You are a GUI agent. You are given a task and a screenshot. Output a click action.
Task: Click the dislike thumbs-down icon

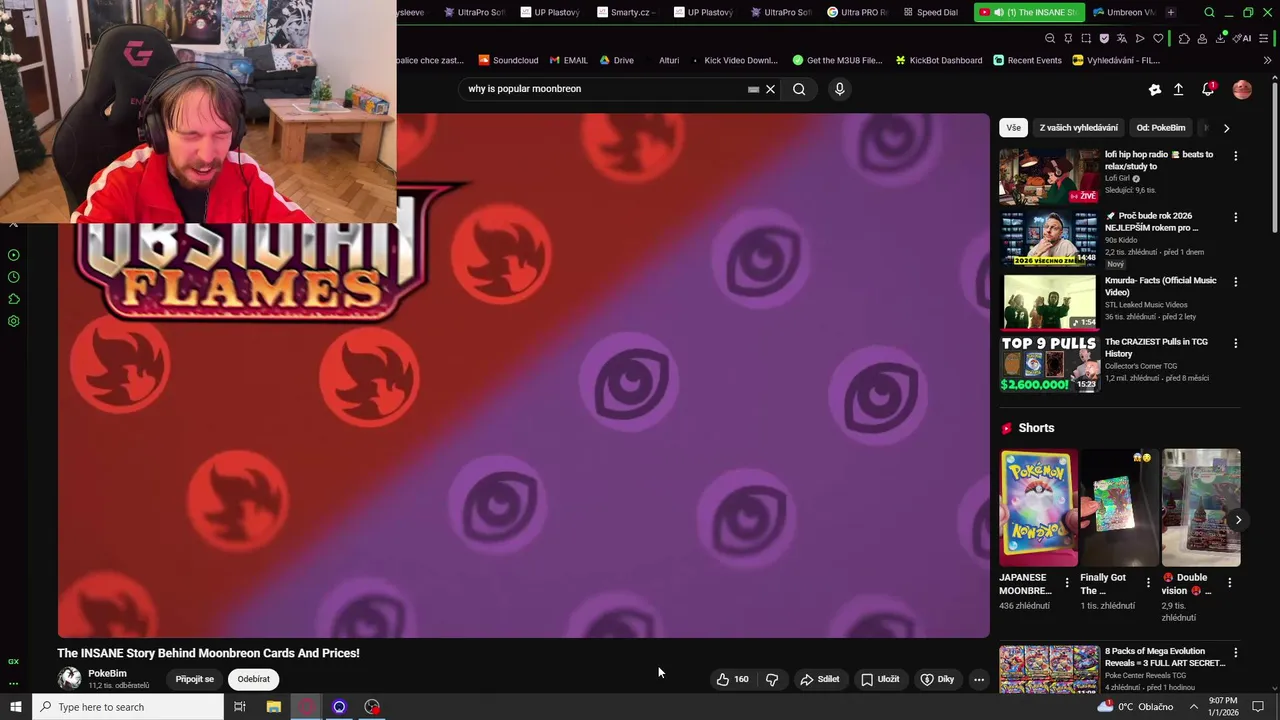(772, 679)
